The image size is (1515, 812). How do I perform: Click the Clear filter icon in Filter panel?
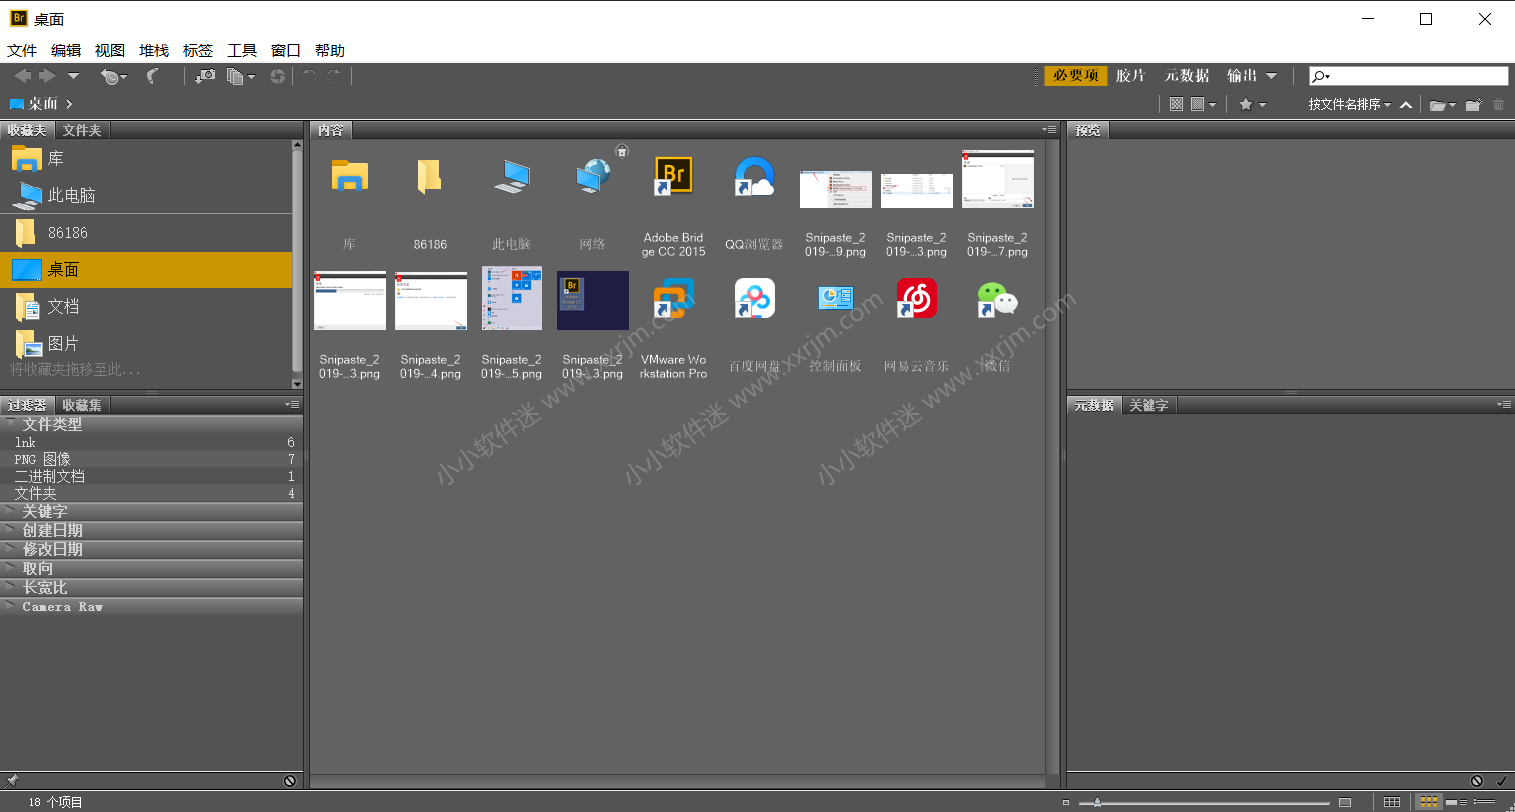coord(290,780)
